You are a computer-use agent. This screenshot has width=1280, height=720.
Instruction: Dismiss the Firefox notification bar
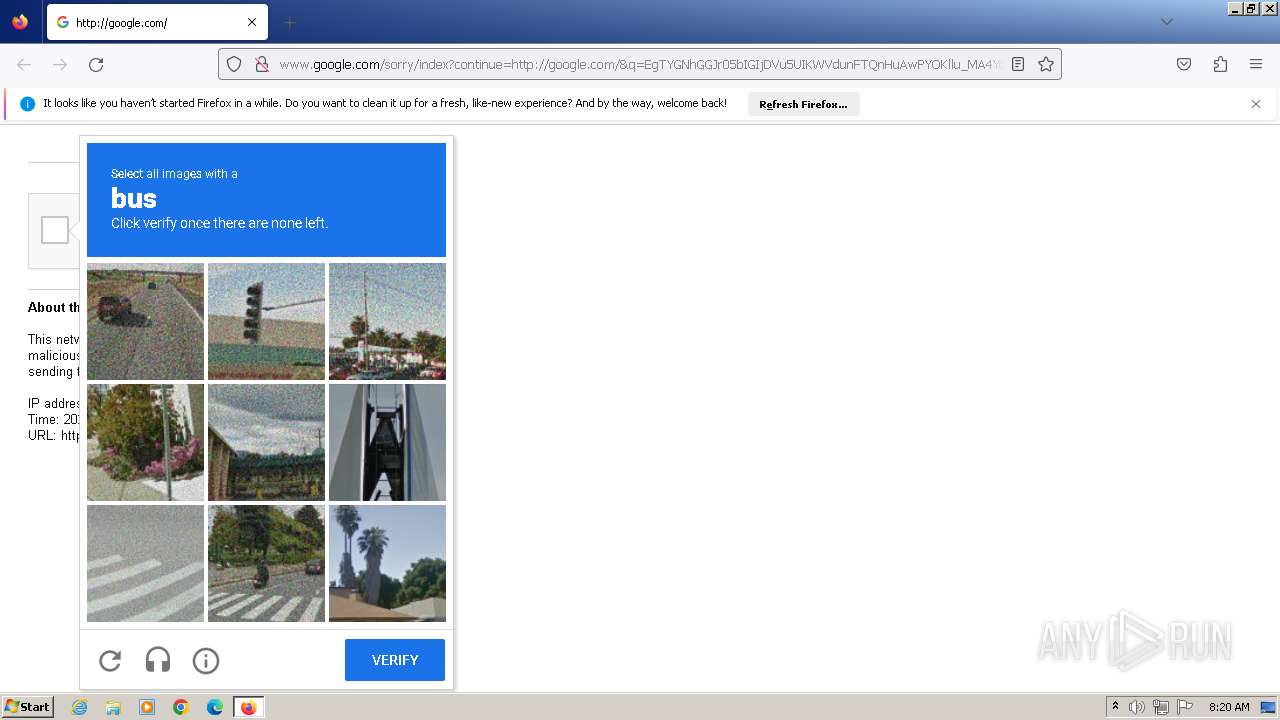(x=1256, y=104)
